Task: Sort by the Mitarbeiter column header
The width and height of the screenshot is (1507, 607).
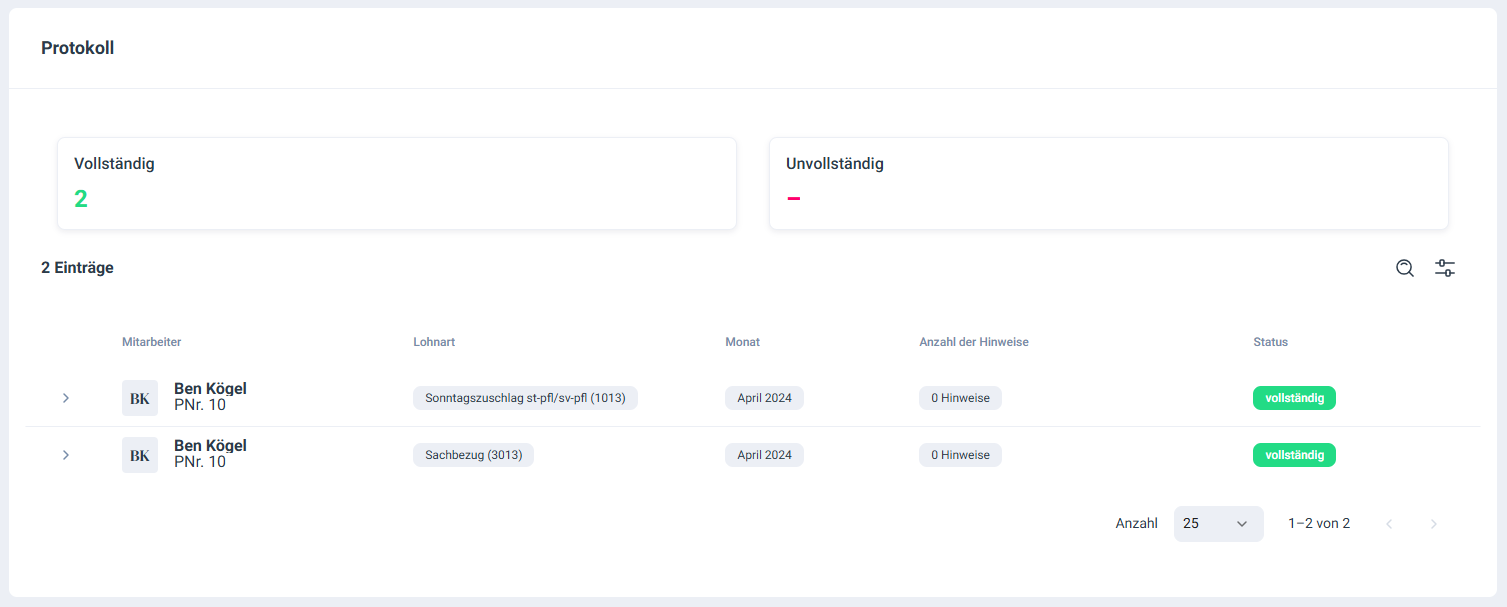Action: point(151,342)
